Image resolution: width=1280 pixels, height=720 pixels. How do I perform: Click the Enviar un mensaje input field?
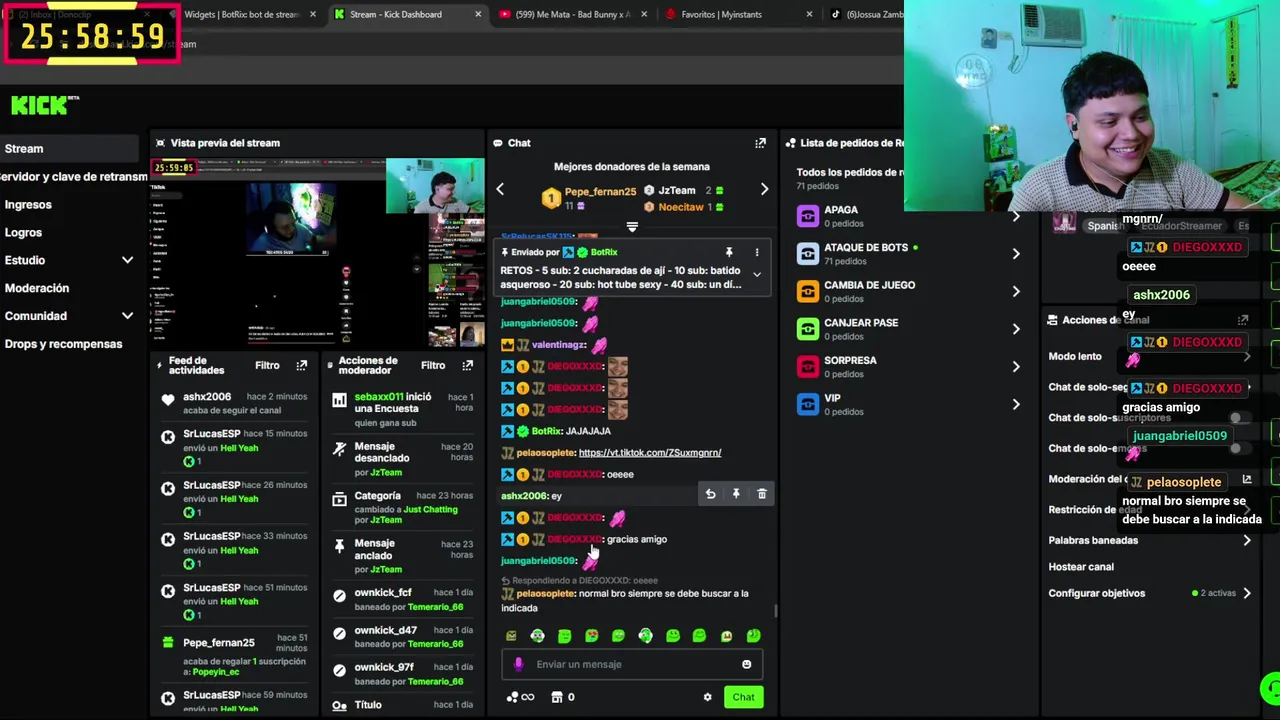tap(632, 664)
